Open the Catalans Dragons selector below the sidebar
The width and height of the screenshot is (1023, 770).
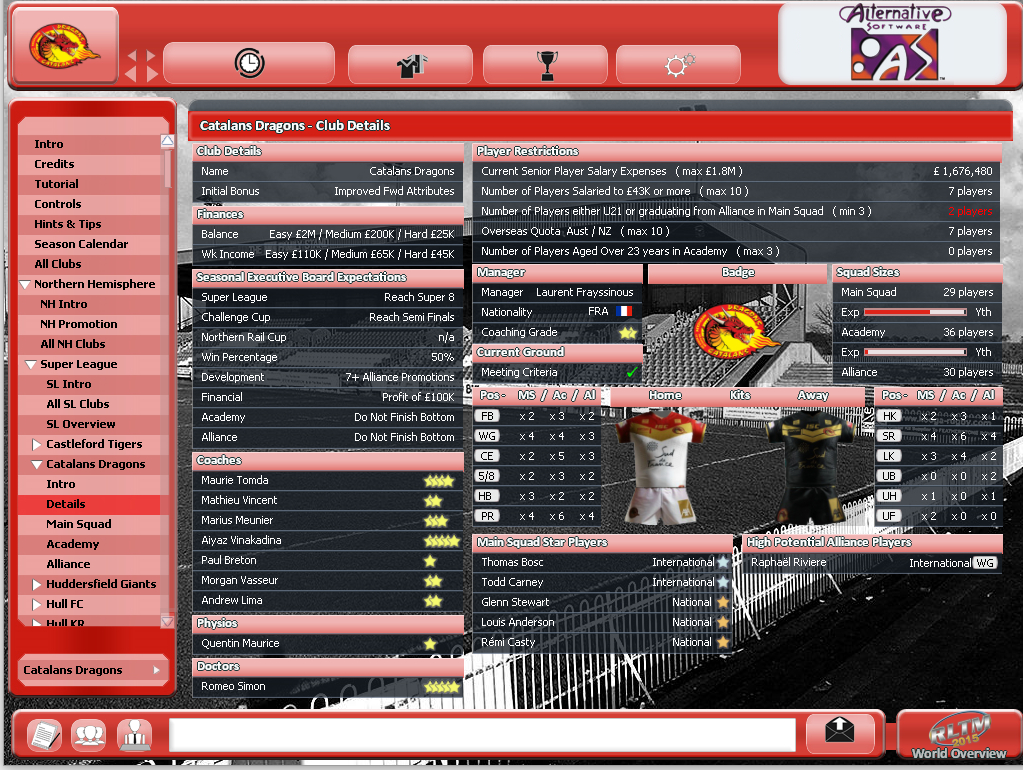coord(92,670)
